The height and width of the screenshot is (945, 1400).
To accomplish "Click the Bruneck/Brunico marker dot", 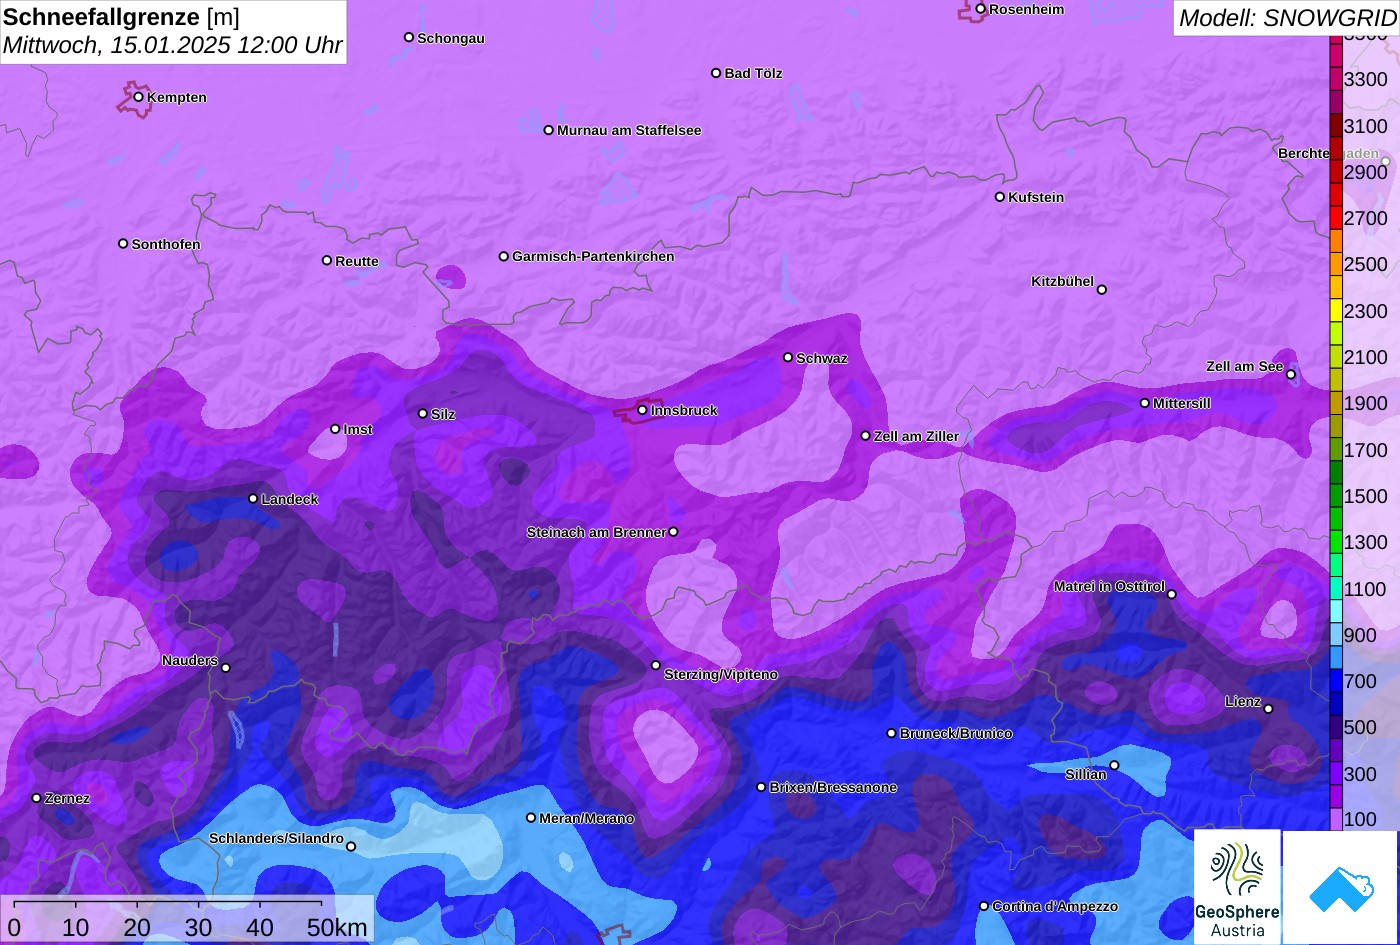I will [x=891, y=733].
